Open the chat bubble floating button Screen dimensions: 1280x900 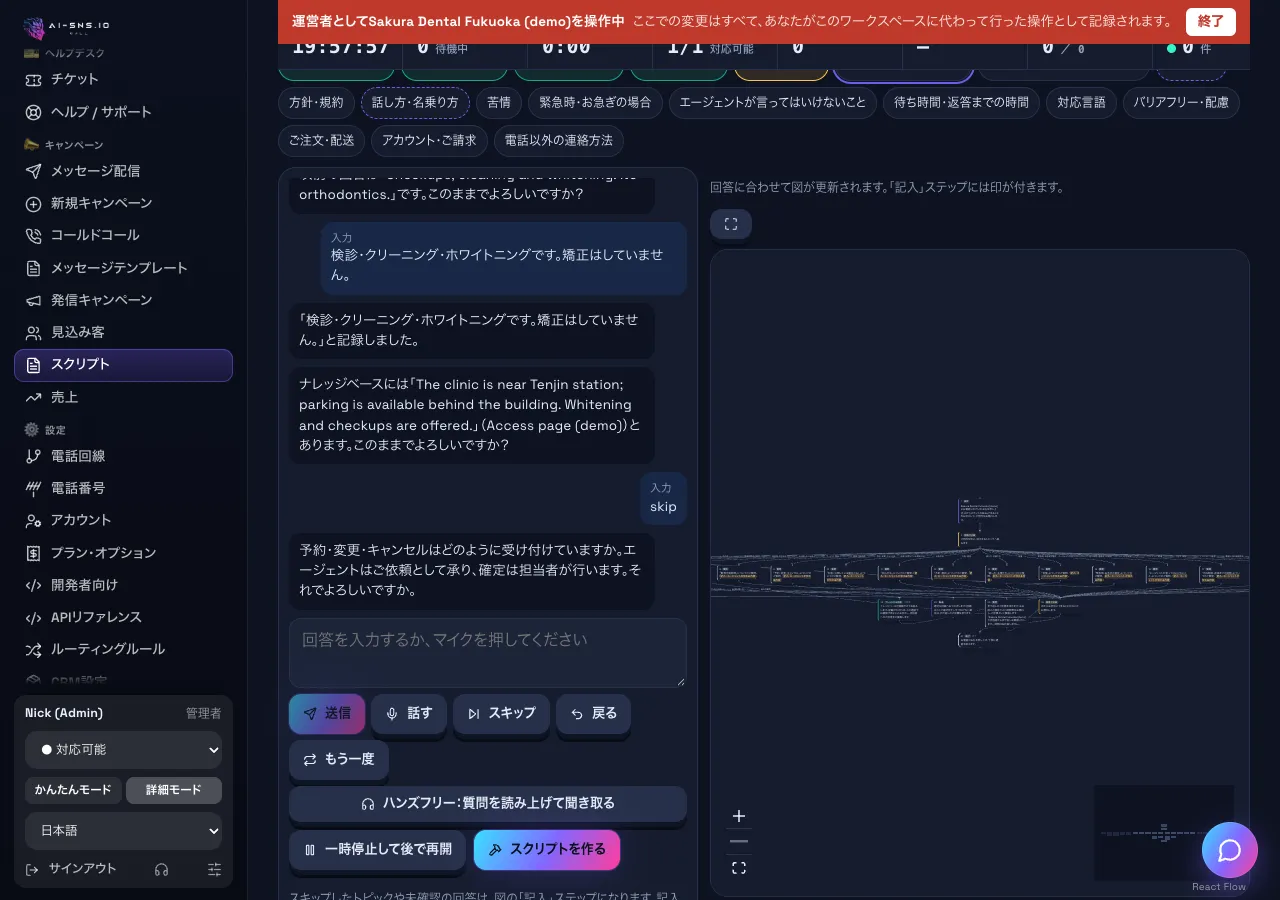1230,850
